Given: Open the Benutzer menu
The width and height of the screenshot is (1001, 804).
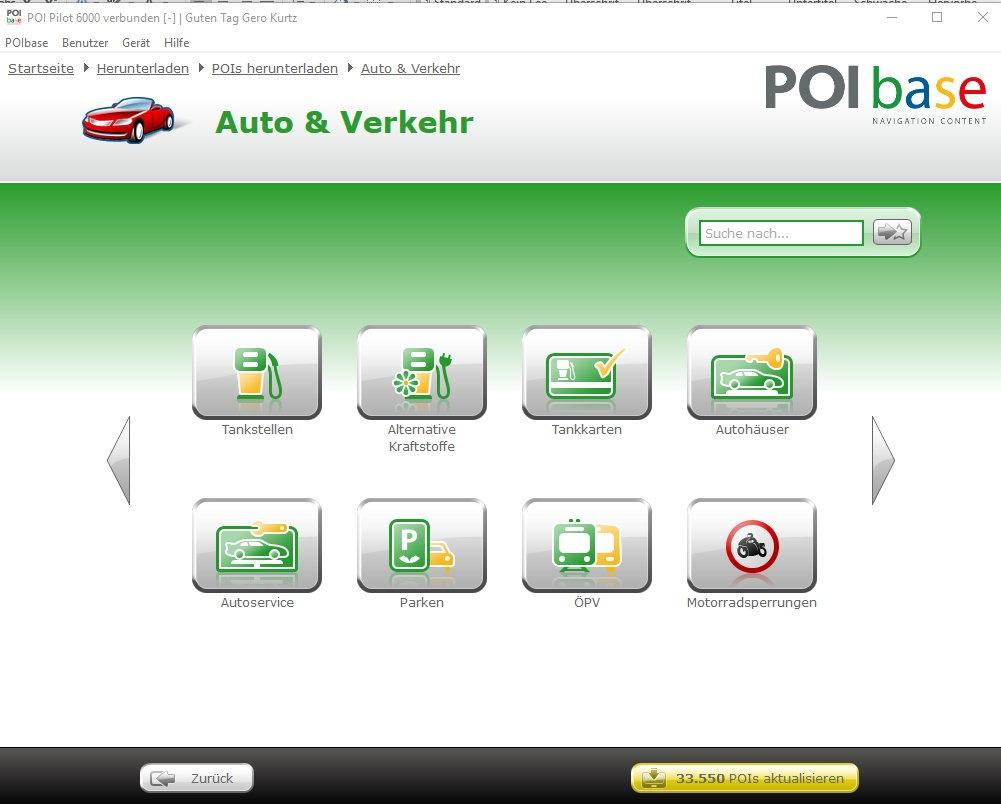Looking at the screenshot, I should click(85, 43).
